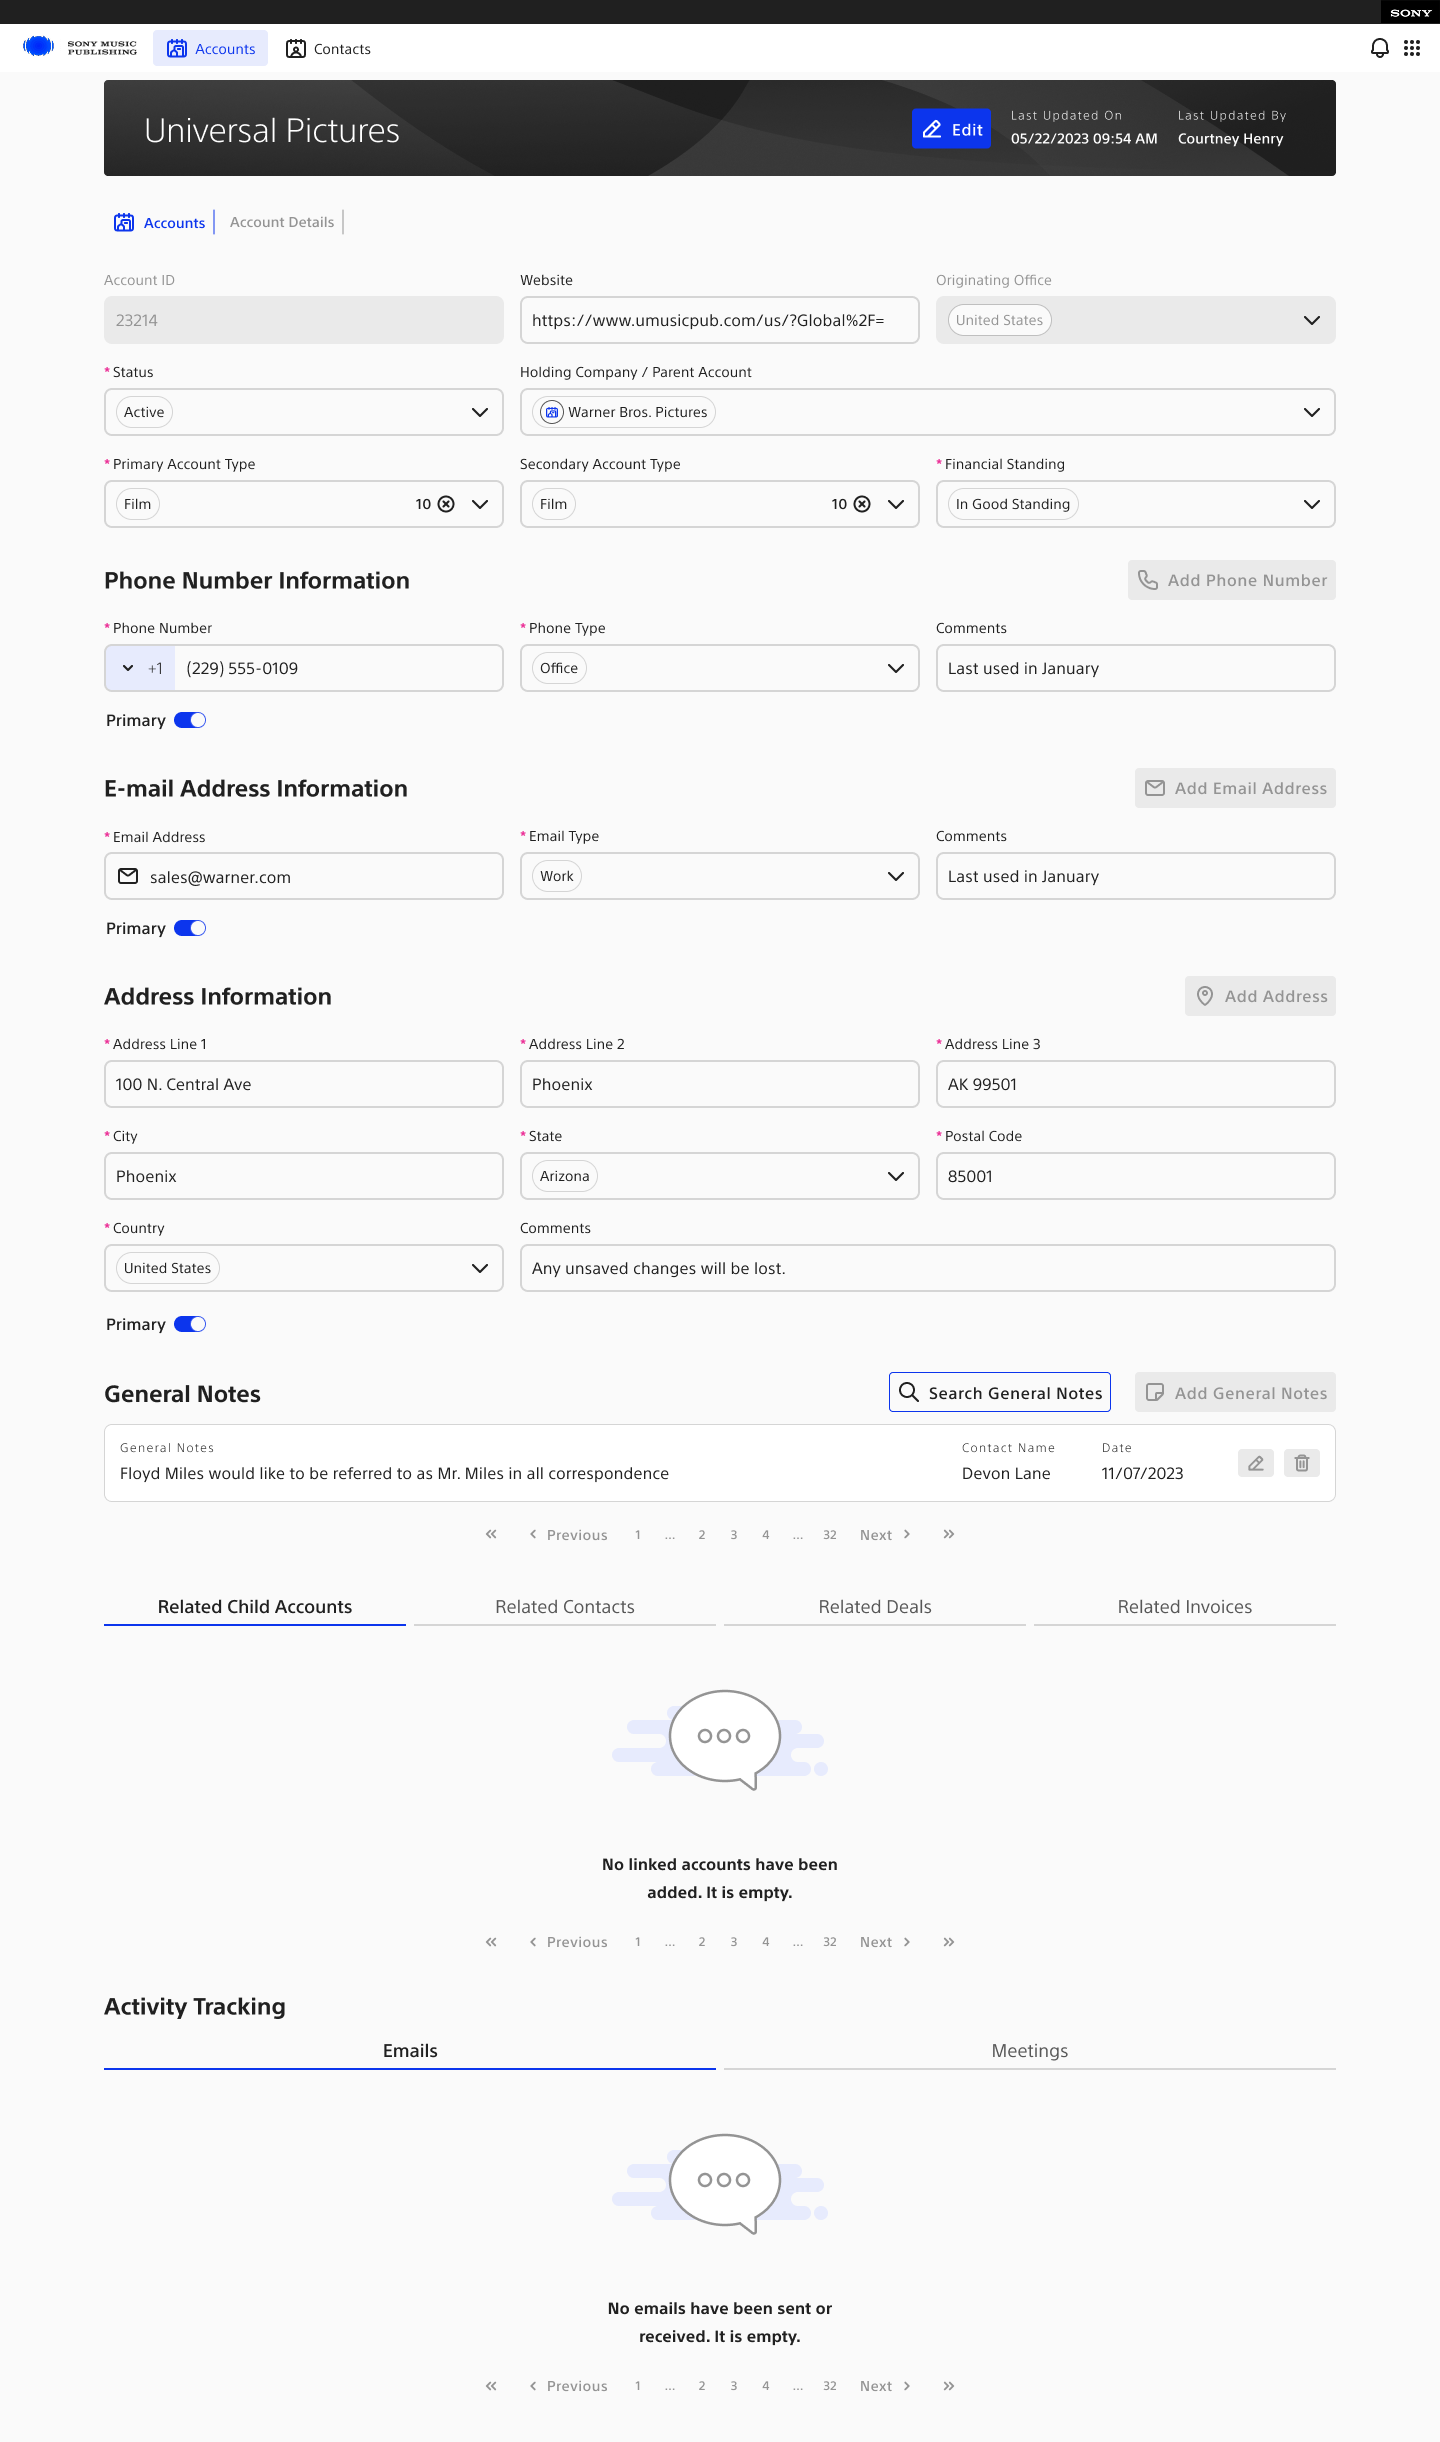1440x2442 pixels.
Task: Jump to last page of General Notes
Action: 949,1534
